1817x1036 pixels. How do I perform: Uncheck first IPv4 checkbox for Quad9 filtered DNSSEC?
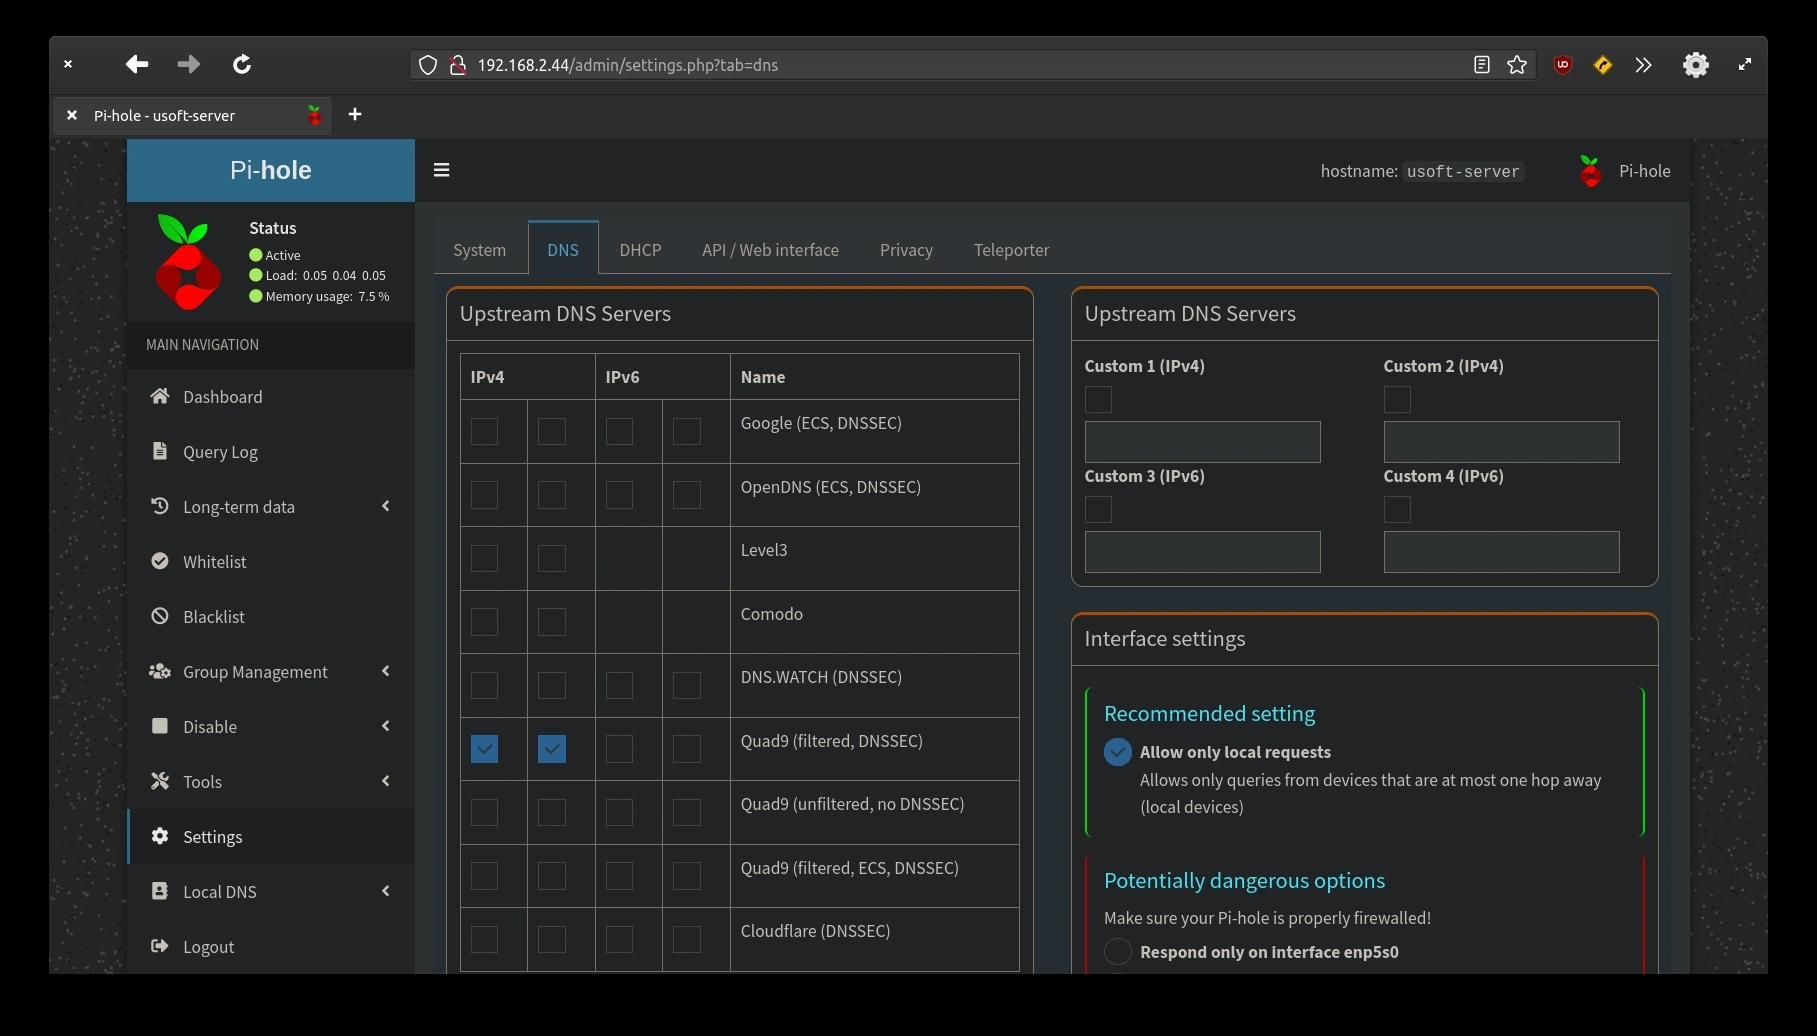(x=484, y=749)
